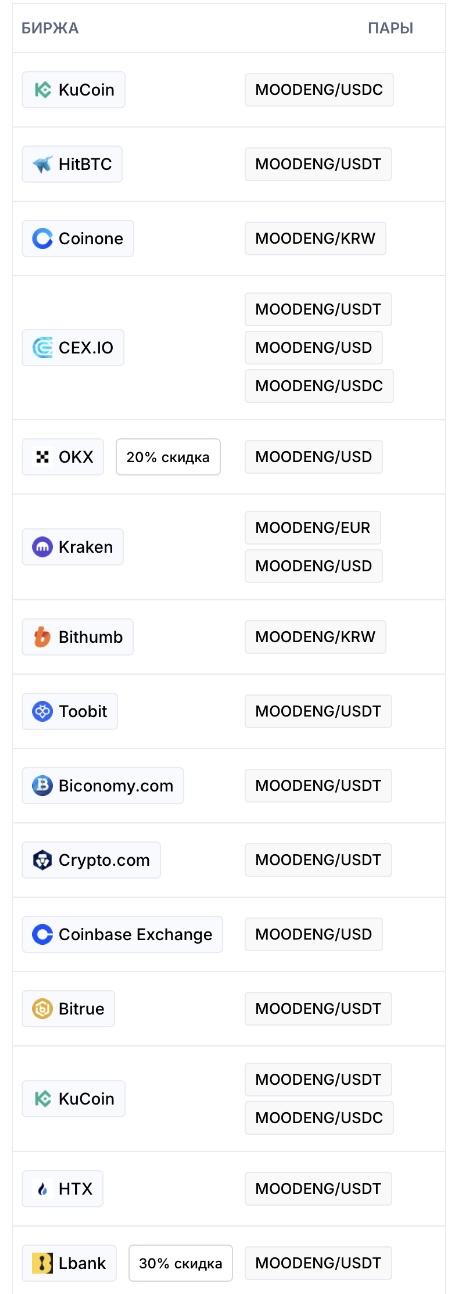Viewport: 463px width, 1294px height.
Task: Click the БИРЖА column header
Action: pyautogui.click(x=50, y=28)
